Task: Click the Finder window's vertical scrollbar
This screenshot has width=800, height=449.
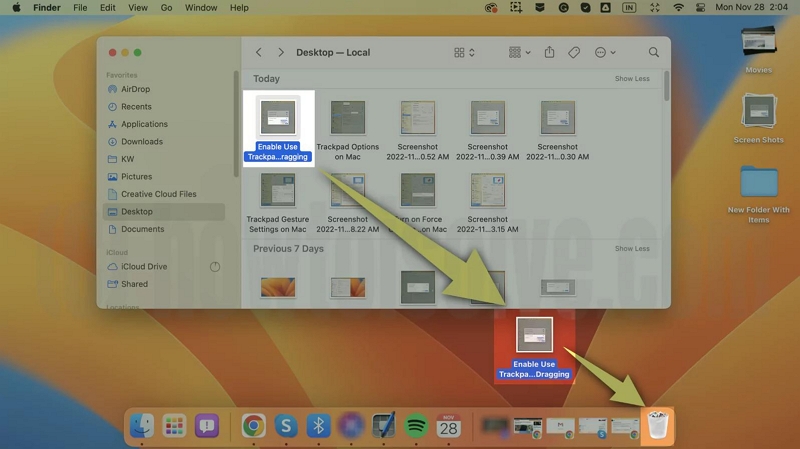Action: 666,86
